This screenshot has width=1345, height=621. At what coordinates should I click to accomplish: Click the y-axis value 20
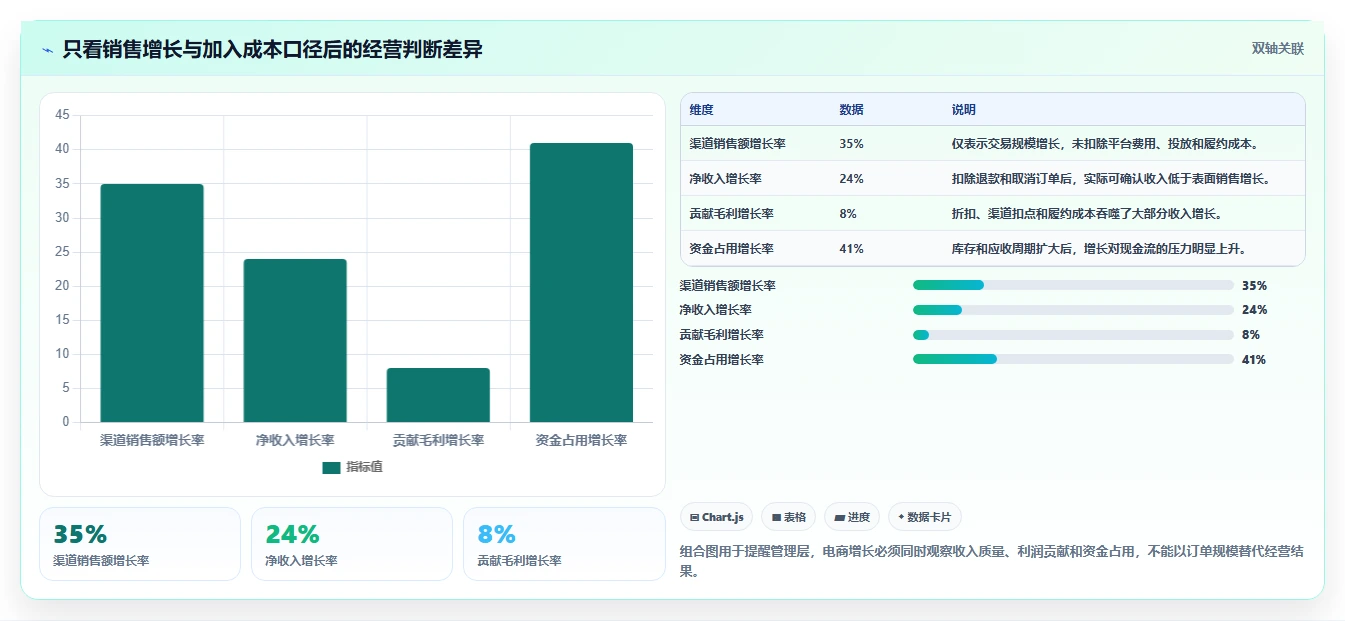tap(62, 286)
